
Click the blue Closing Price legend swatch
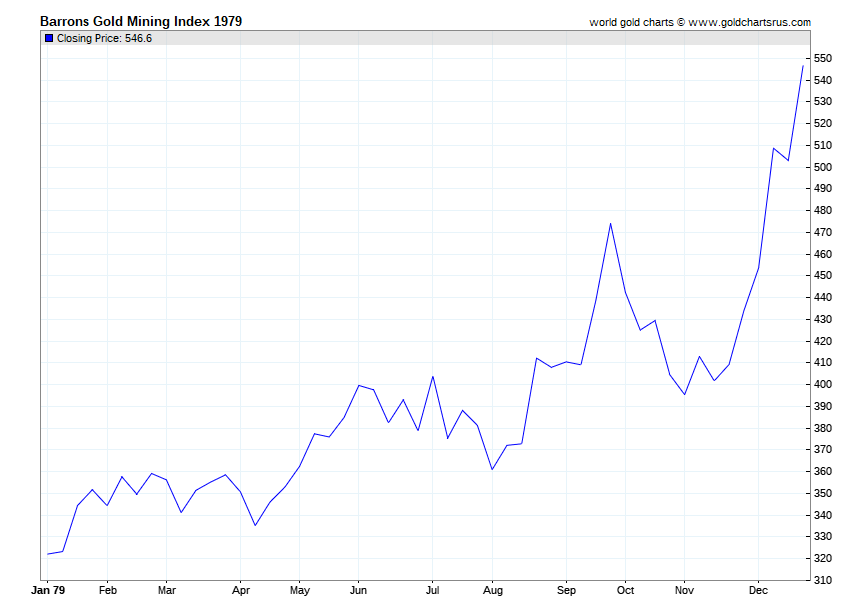click(x=49, y=38)
